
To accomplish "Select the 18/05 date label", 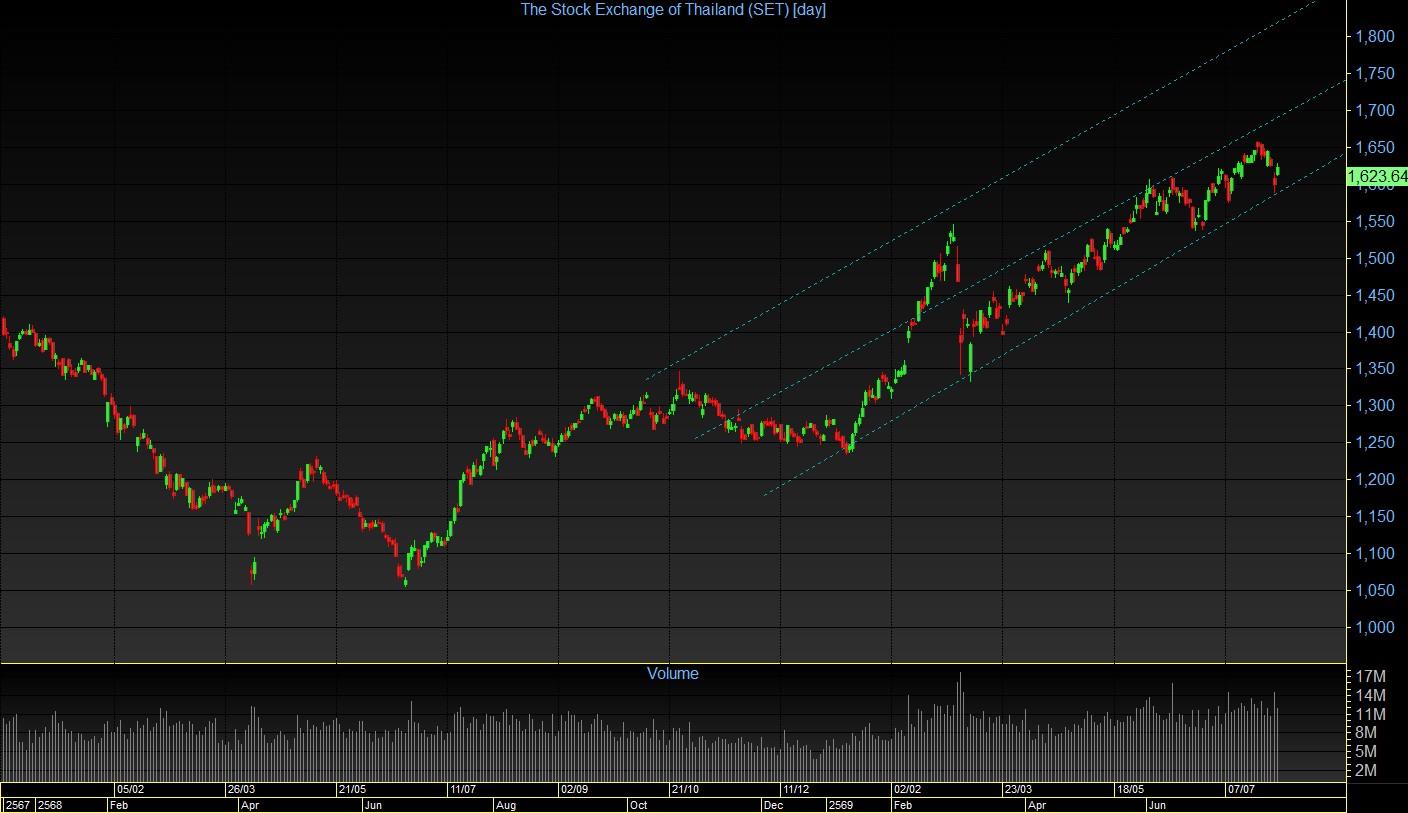I will [1130, 790].
